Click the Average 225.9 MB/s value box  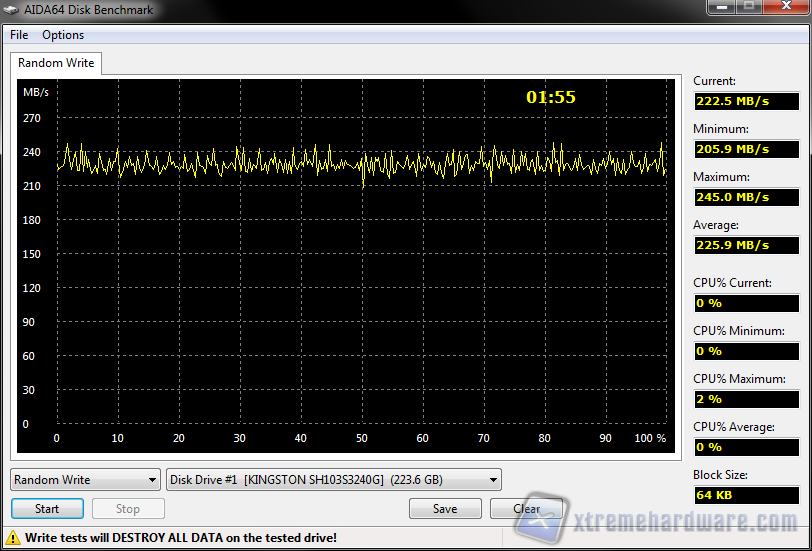(745, 245)
